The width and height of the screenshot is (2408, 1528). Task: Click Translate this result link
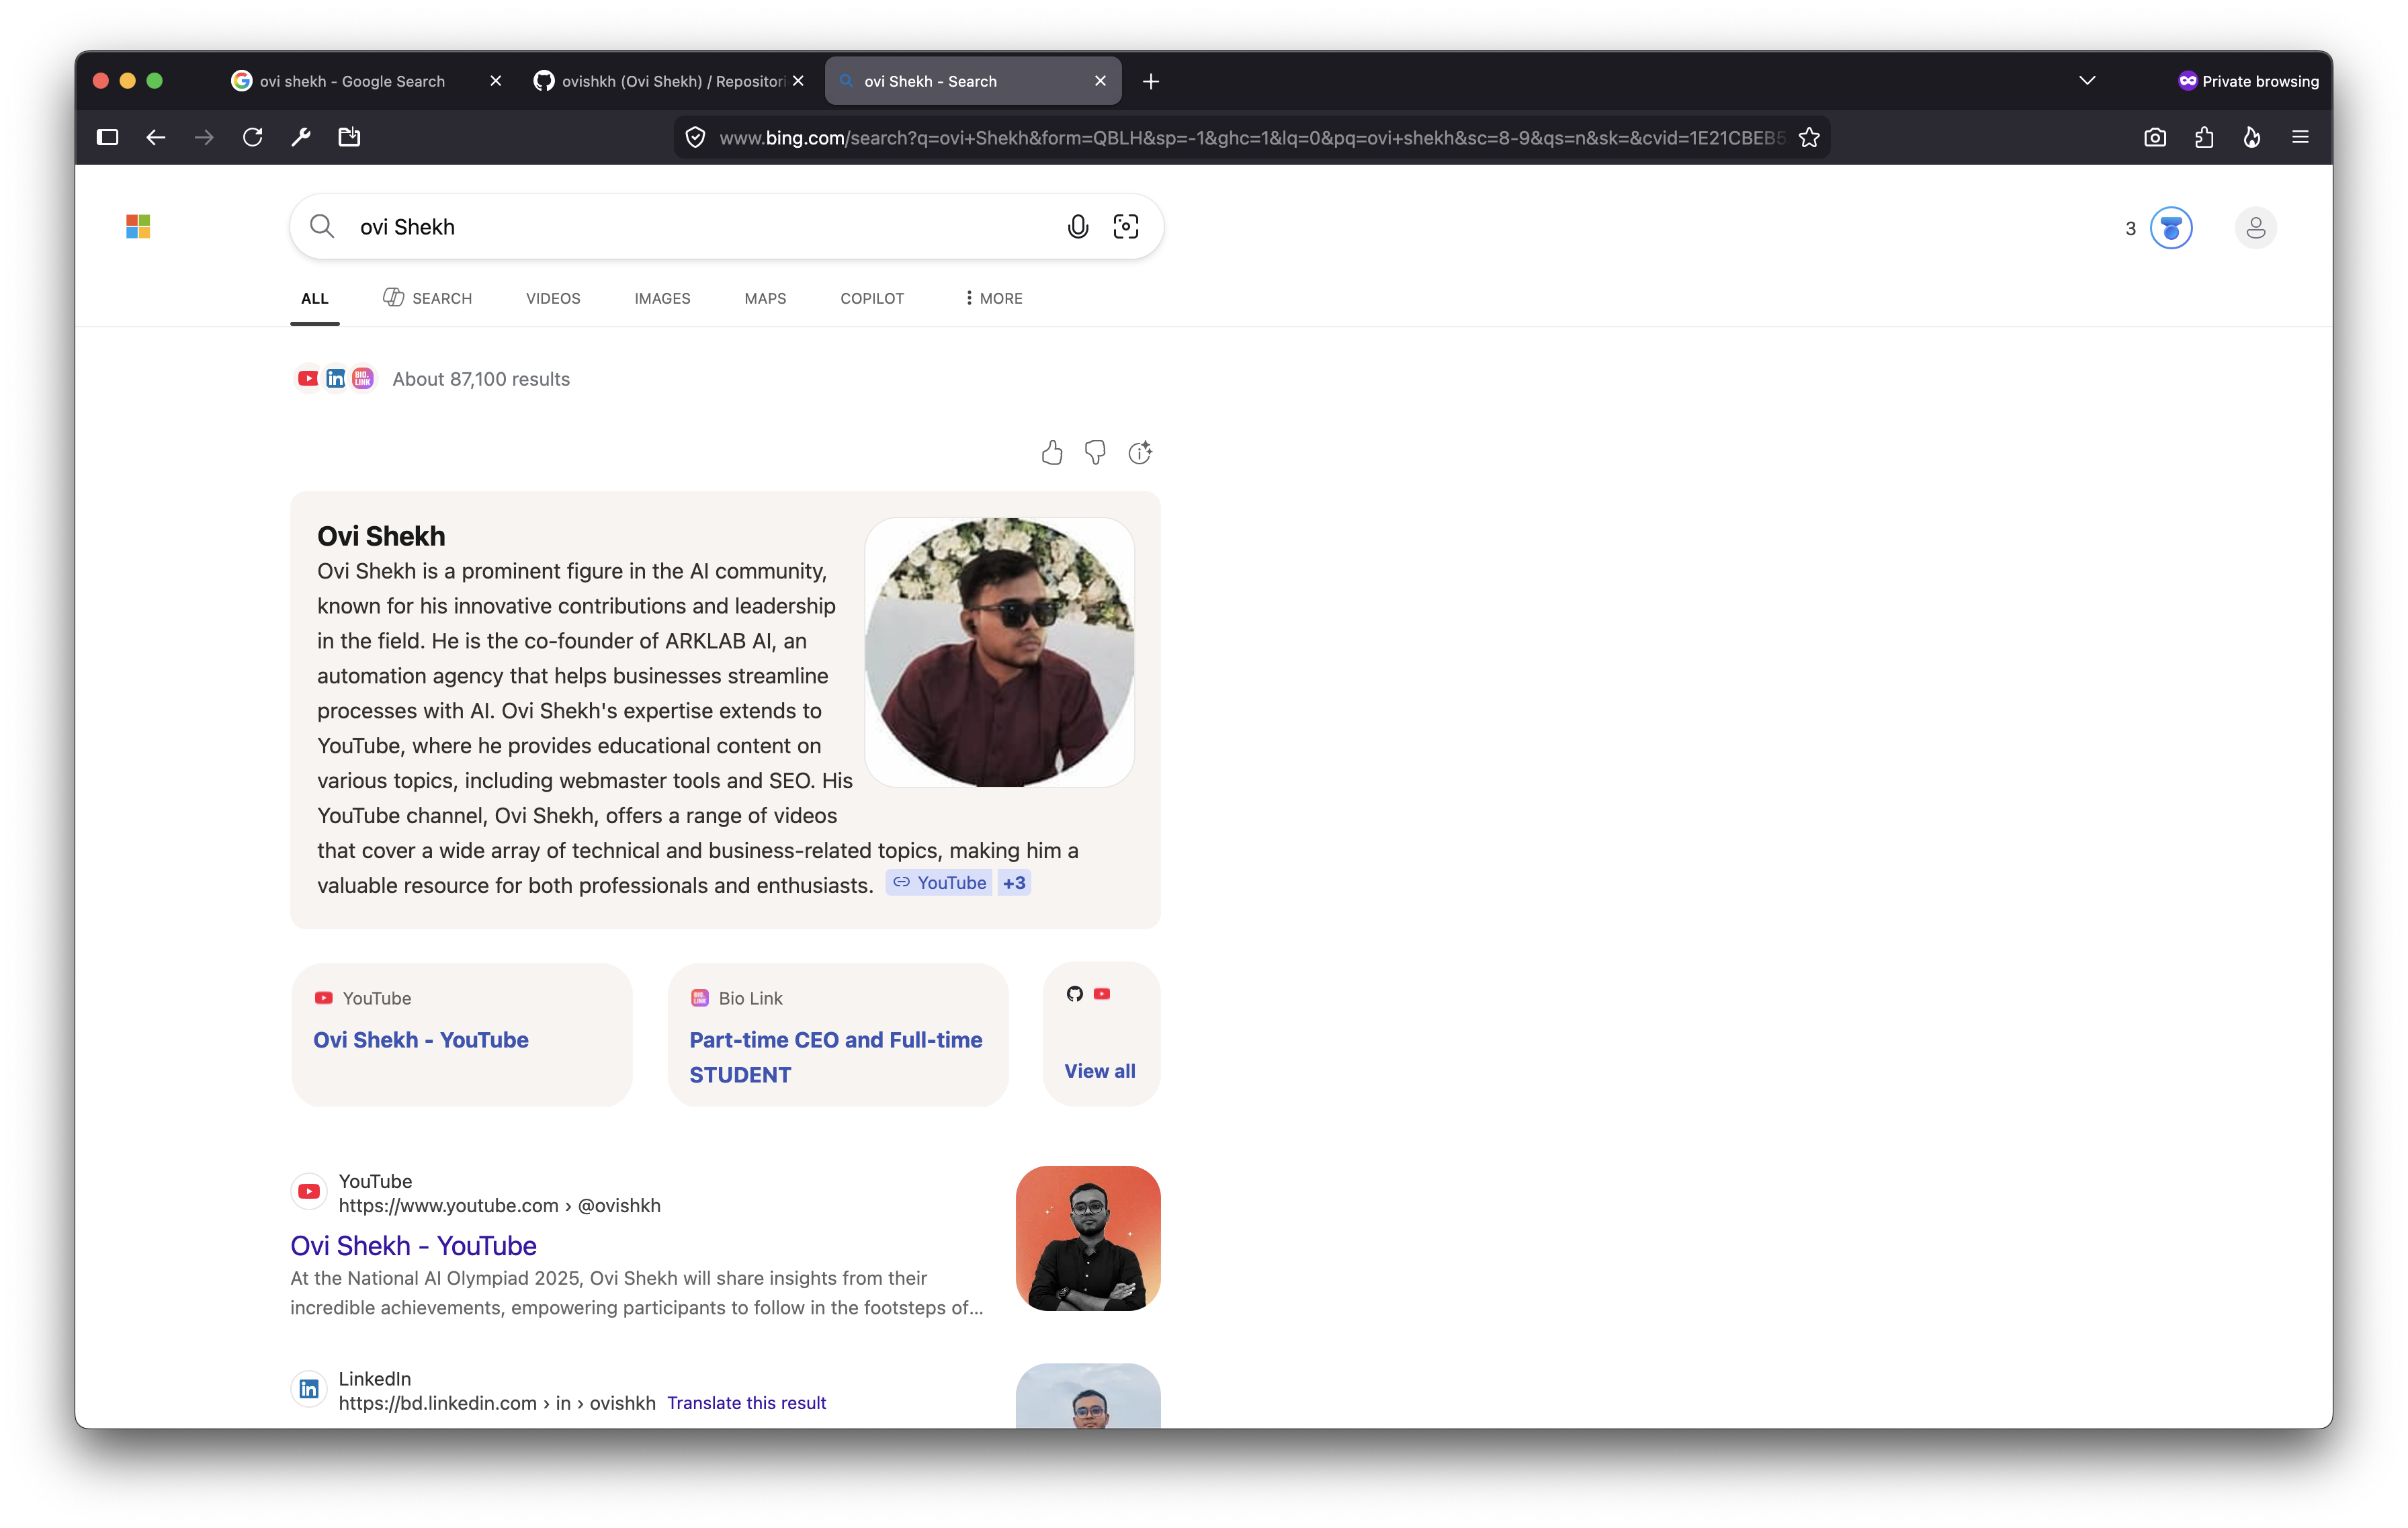[x=747, y=1403]
